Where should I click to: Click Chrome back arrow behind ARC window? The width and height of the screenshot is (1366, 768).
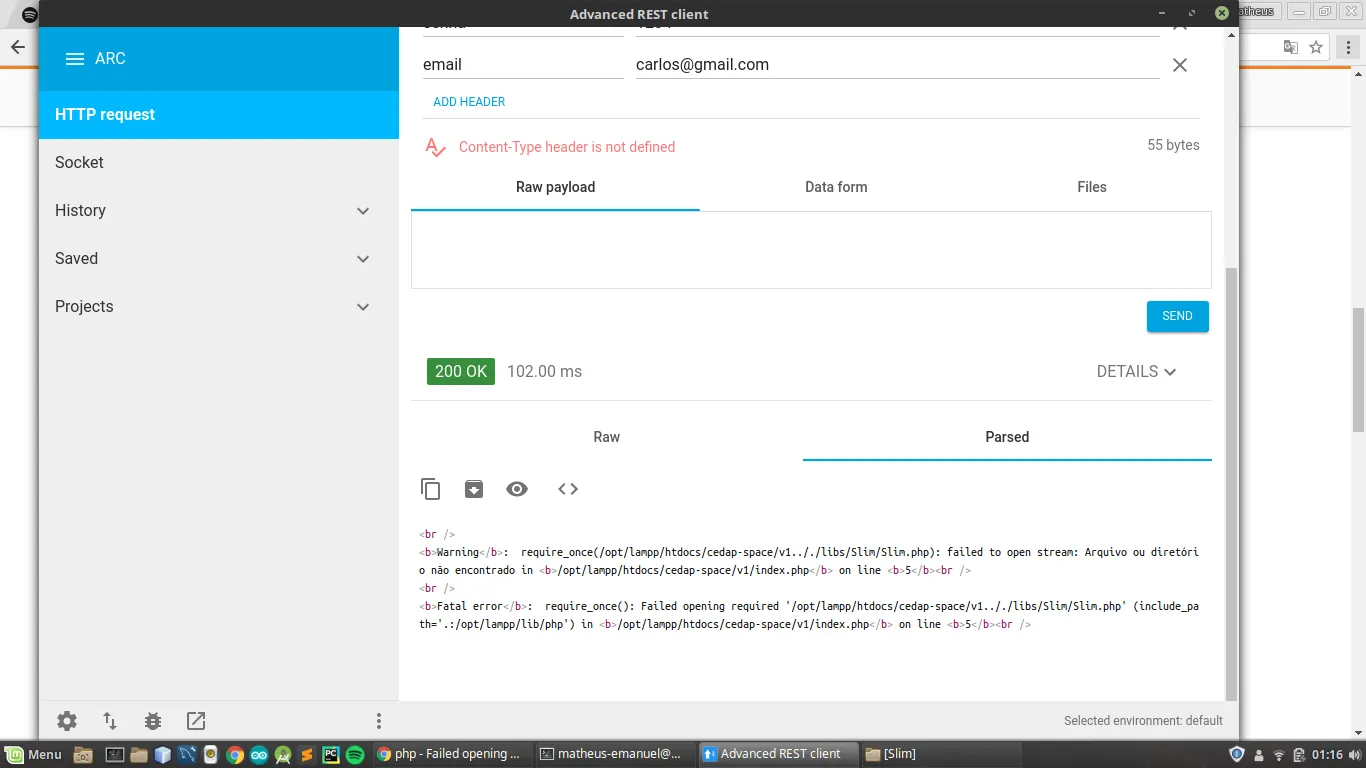pyautogui.click(x=18, y=47)
